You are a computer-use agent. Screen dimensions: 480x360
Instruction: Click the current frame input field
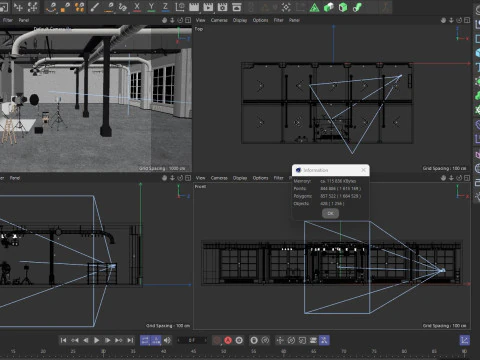pyautogui.click(x=192, y=340)
